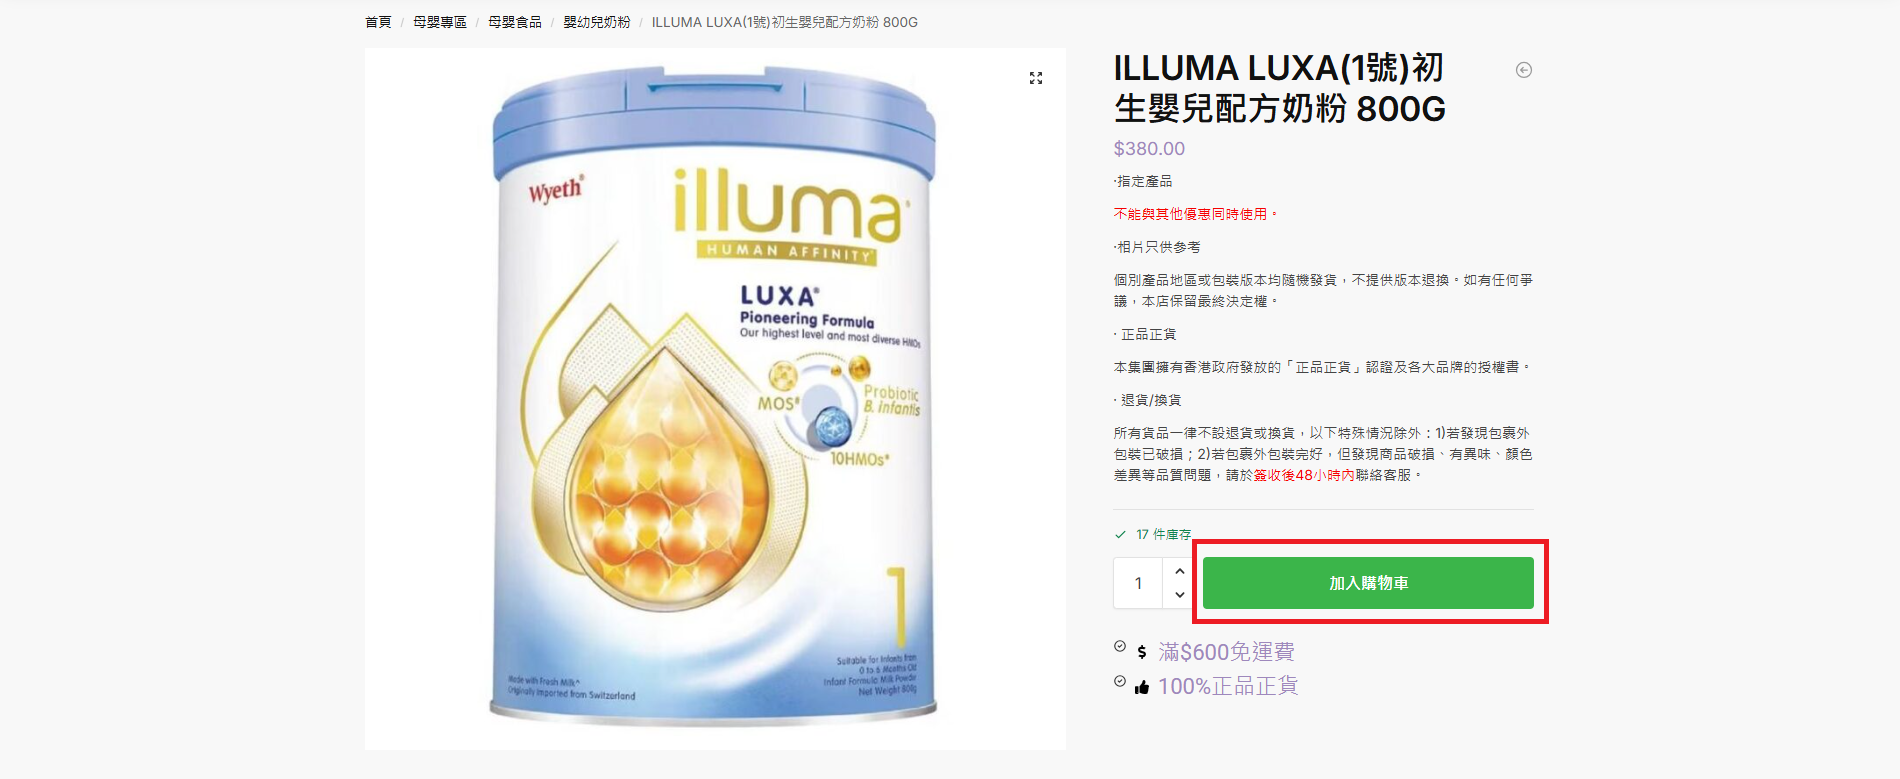Click the dollar sign icon for free shipping
Viewport: 1900px width, 779px height.
1142,652
